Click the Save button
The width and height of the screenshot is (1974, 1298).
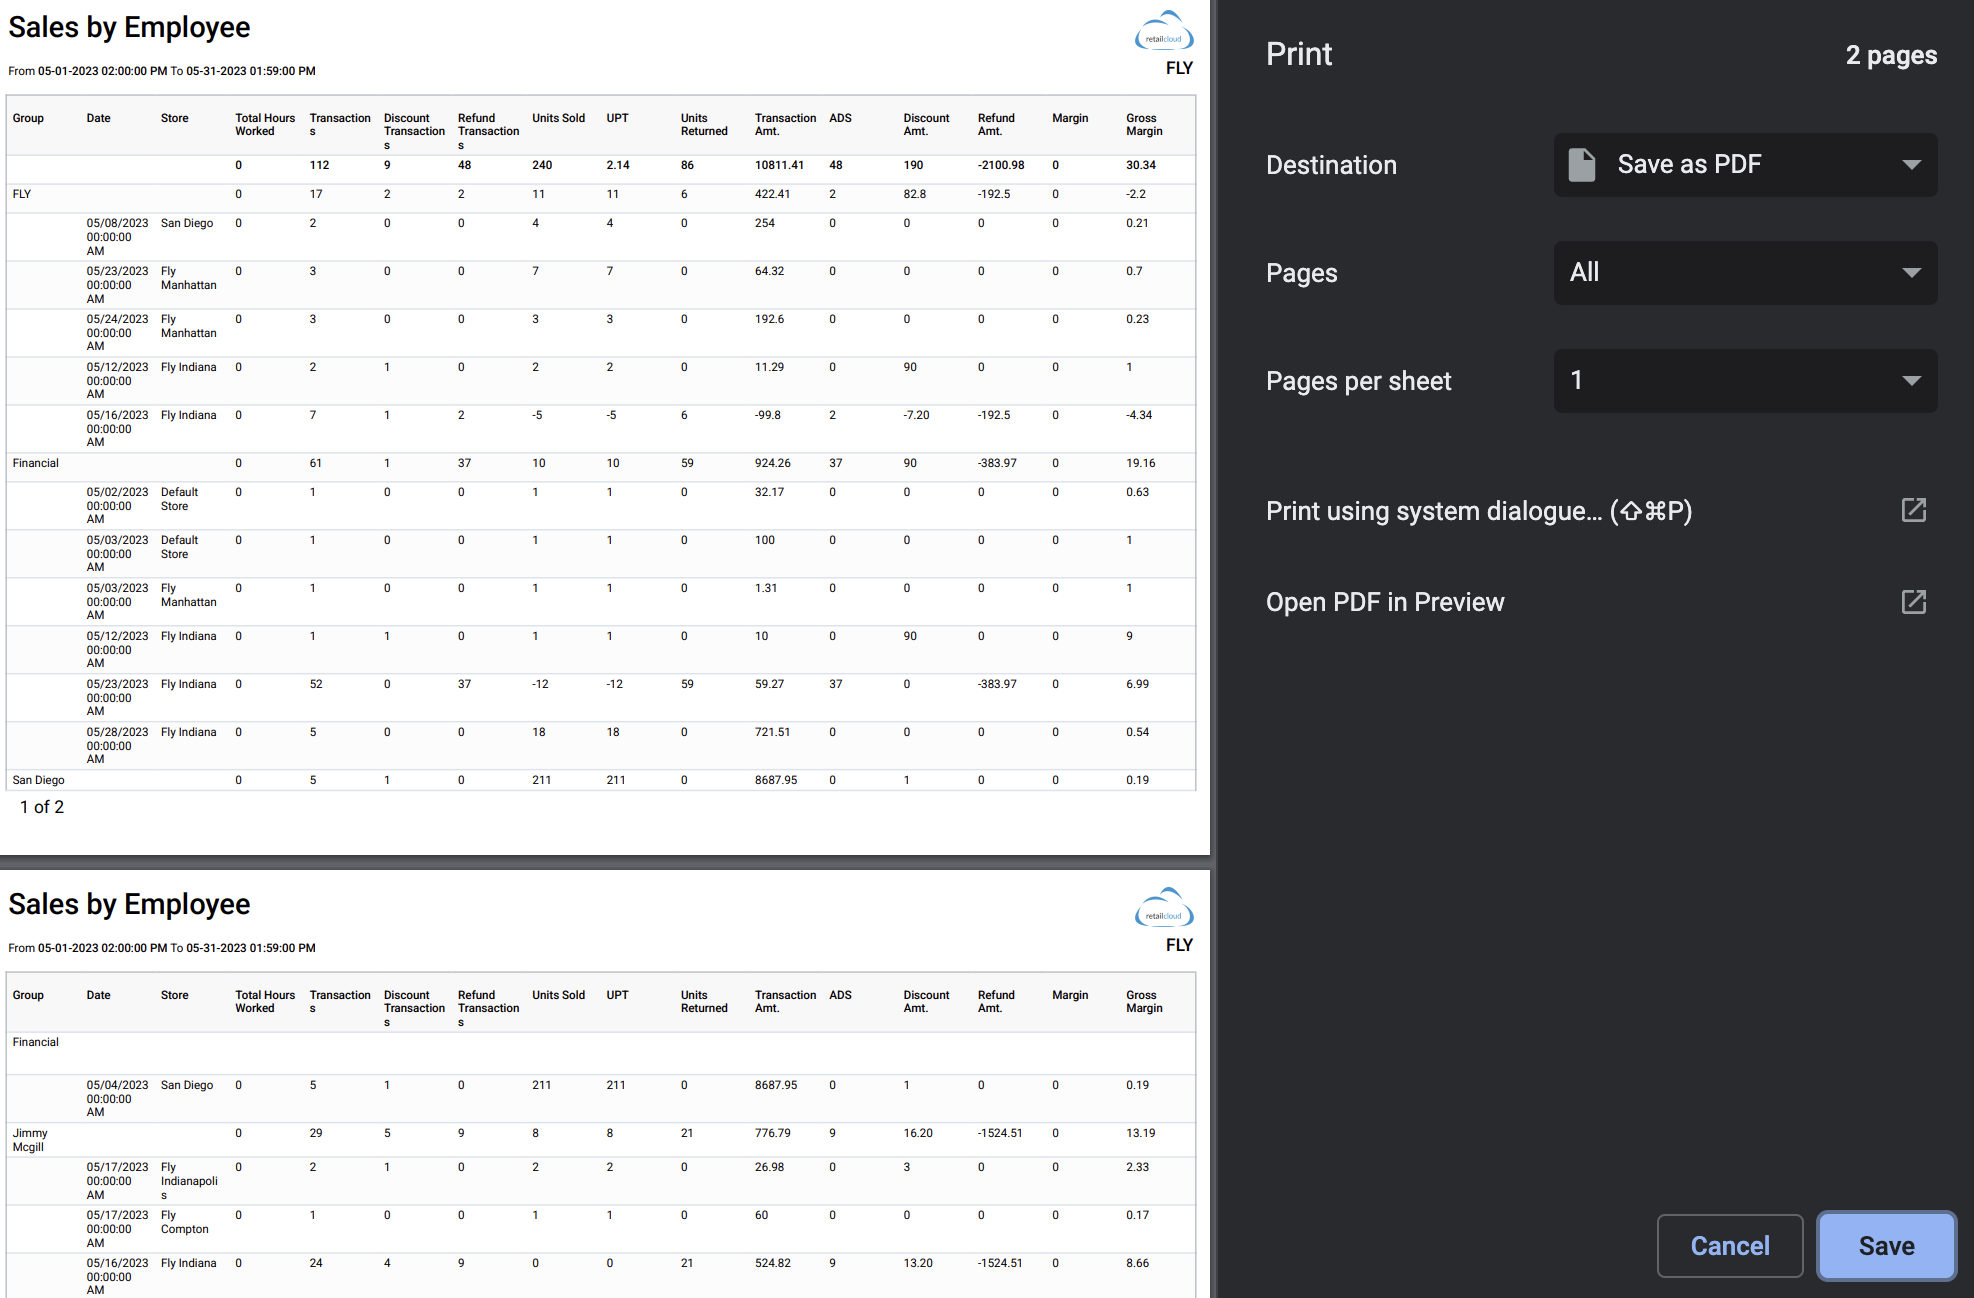tap(1886, 1245)
